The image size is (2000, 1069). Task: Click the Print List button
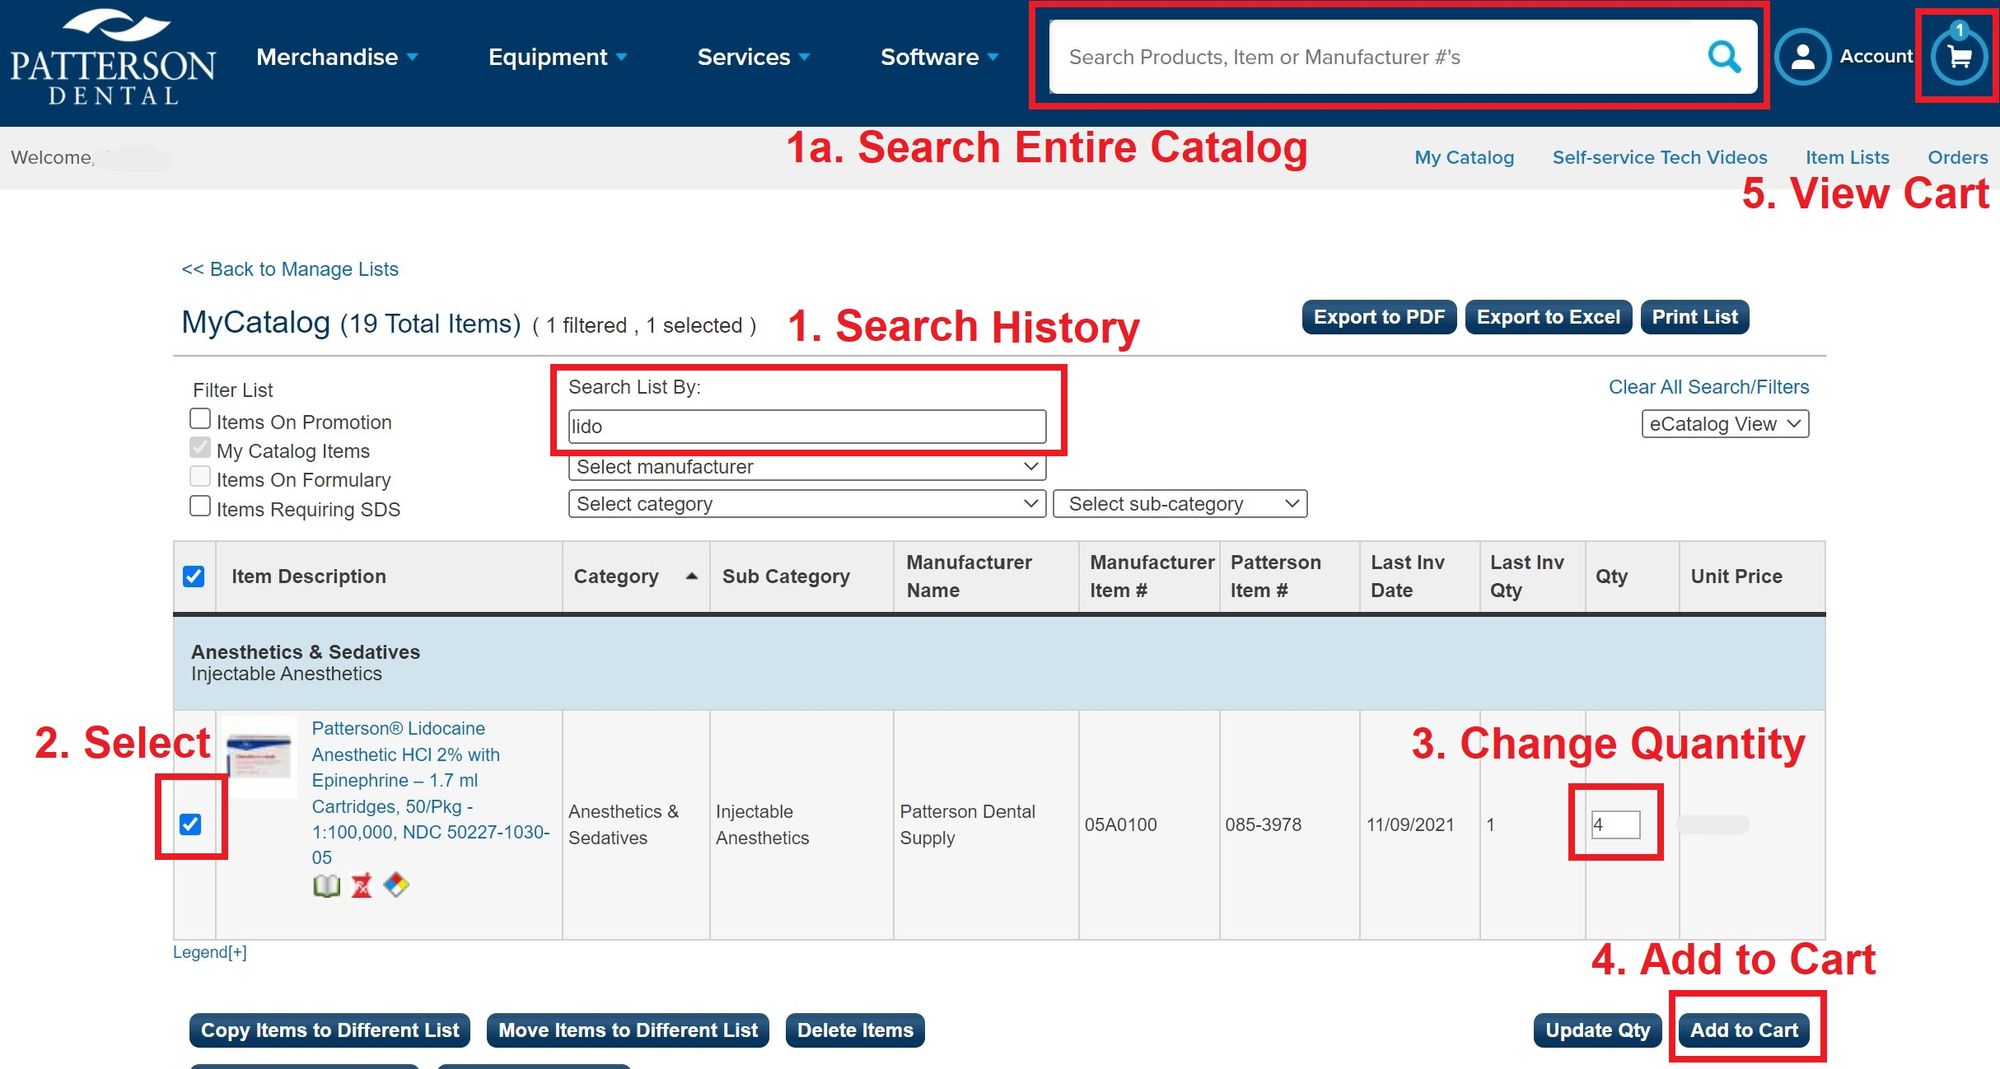1695,317
